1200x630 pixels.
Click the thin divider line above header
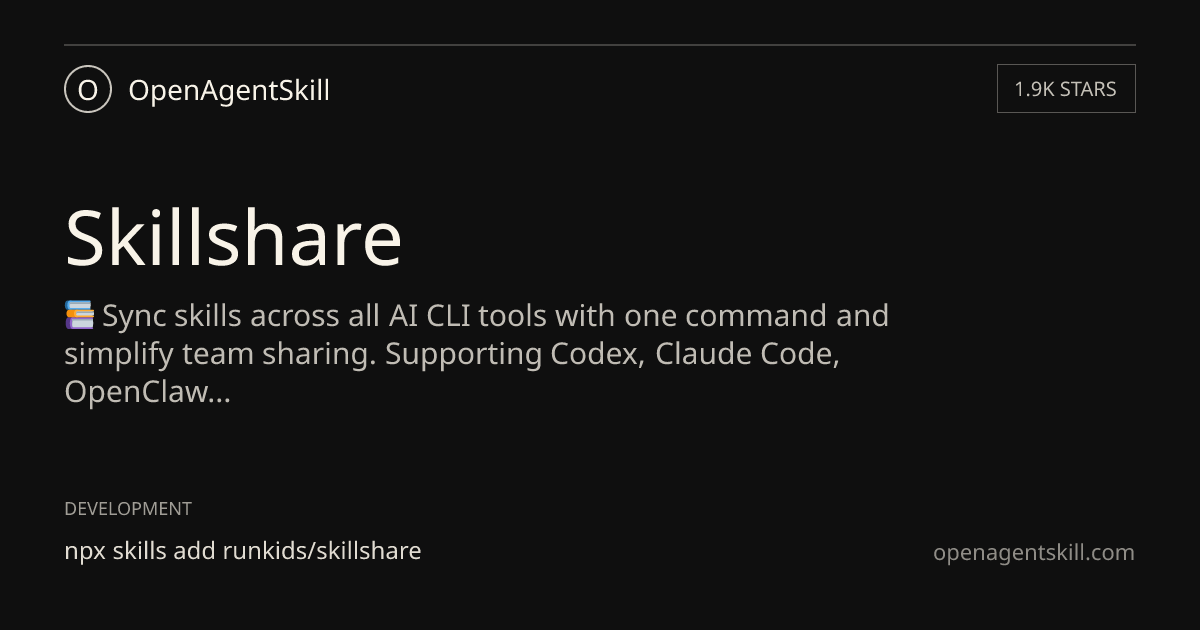[x=600, y=45]
